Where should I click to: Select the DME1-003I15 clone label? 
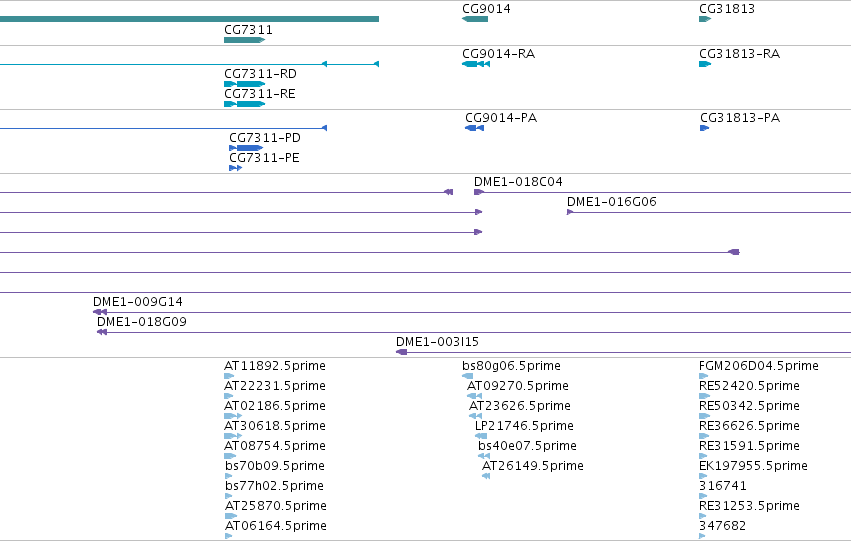point(437,342)
